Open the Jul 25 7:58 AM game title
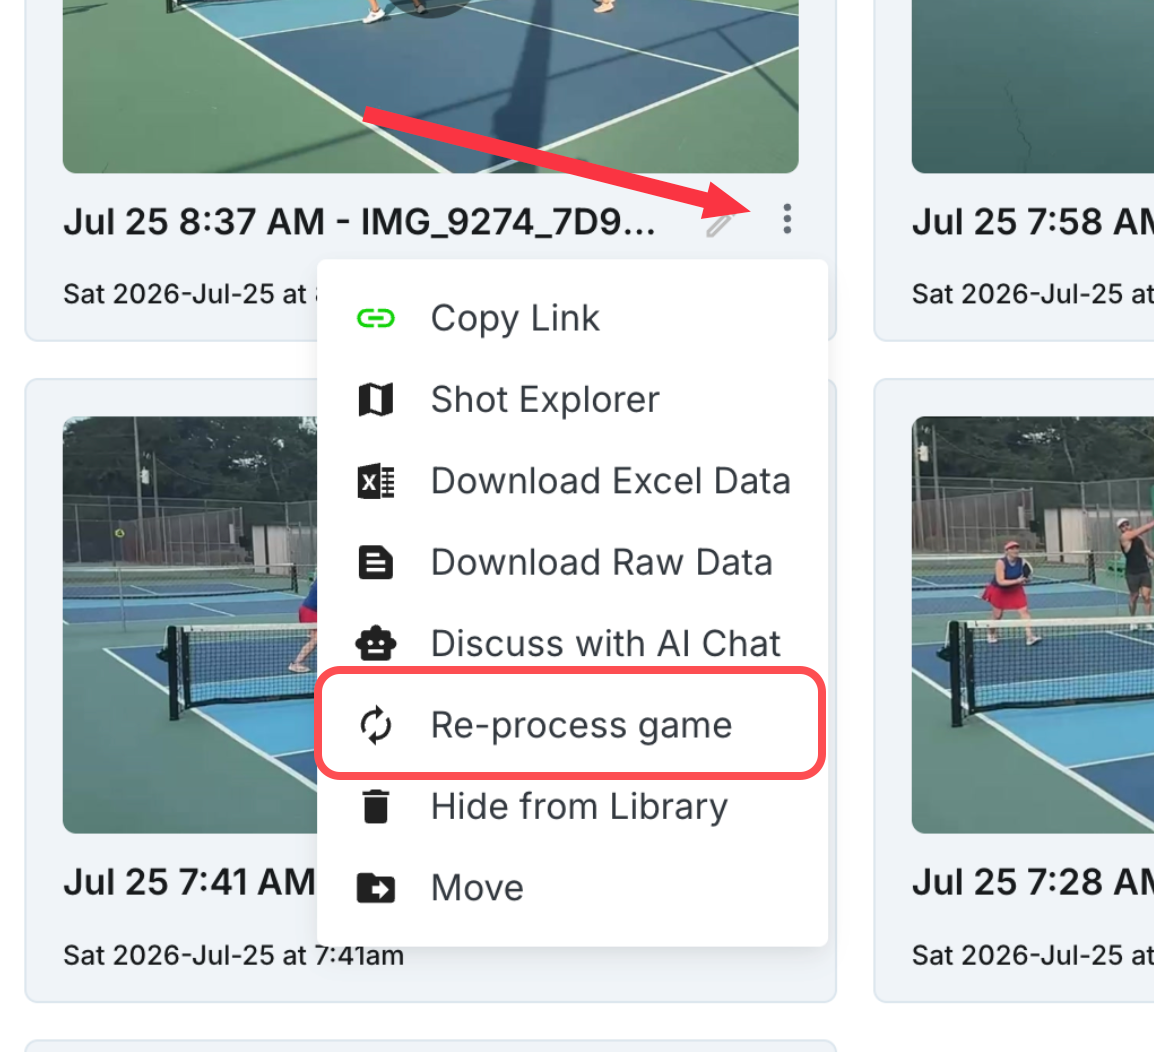This screenshot has width=1154, height=1052. pyautogui.click(x=1033, y=222)
